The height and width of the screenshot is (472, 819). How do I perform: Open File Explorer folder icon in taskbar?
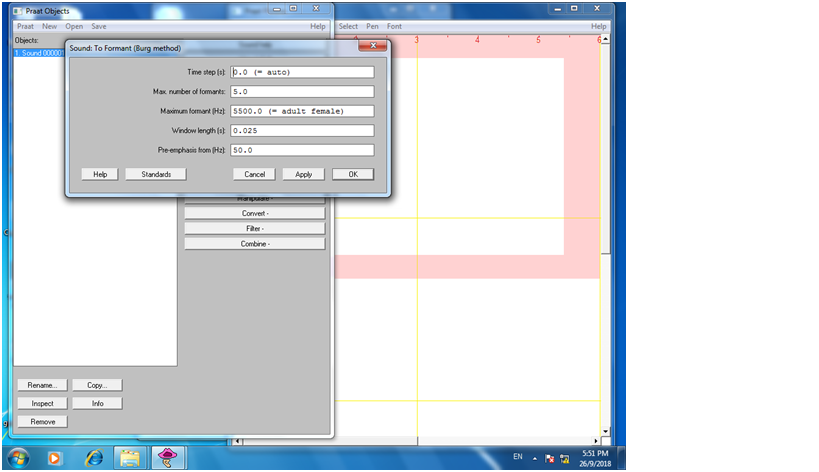(x=130, y=458)
